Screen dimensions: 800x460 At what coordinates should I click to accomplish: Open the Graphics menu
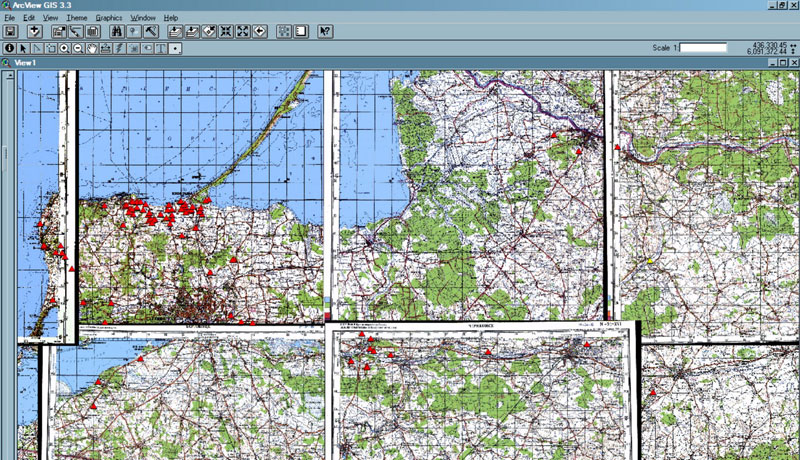[109, 18]
